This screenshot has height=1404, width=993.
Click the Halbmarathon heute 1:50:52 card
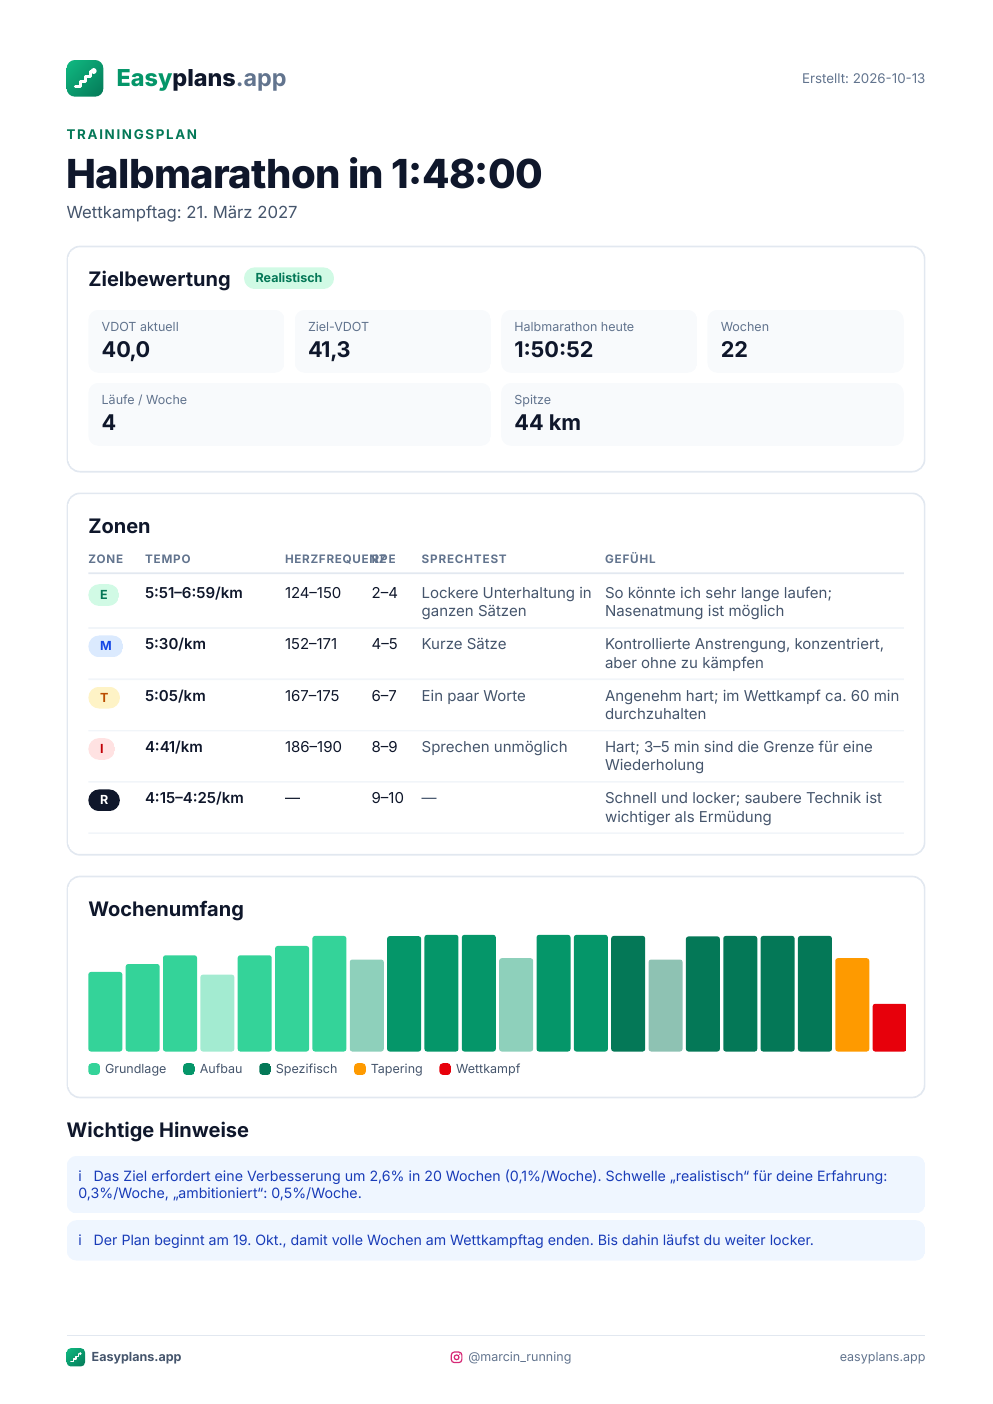599,341
